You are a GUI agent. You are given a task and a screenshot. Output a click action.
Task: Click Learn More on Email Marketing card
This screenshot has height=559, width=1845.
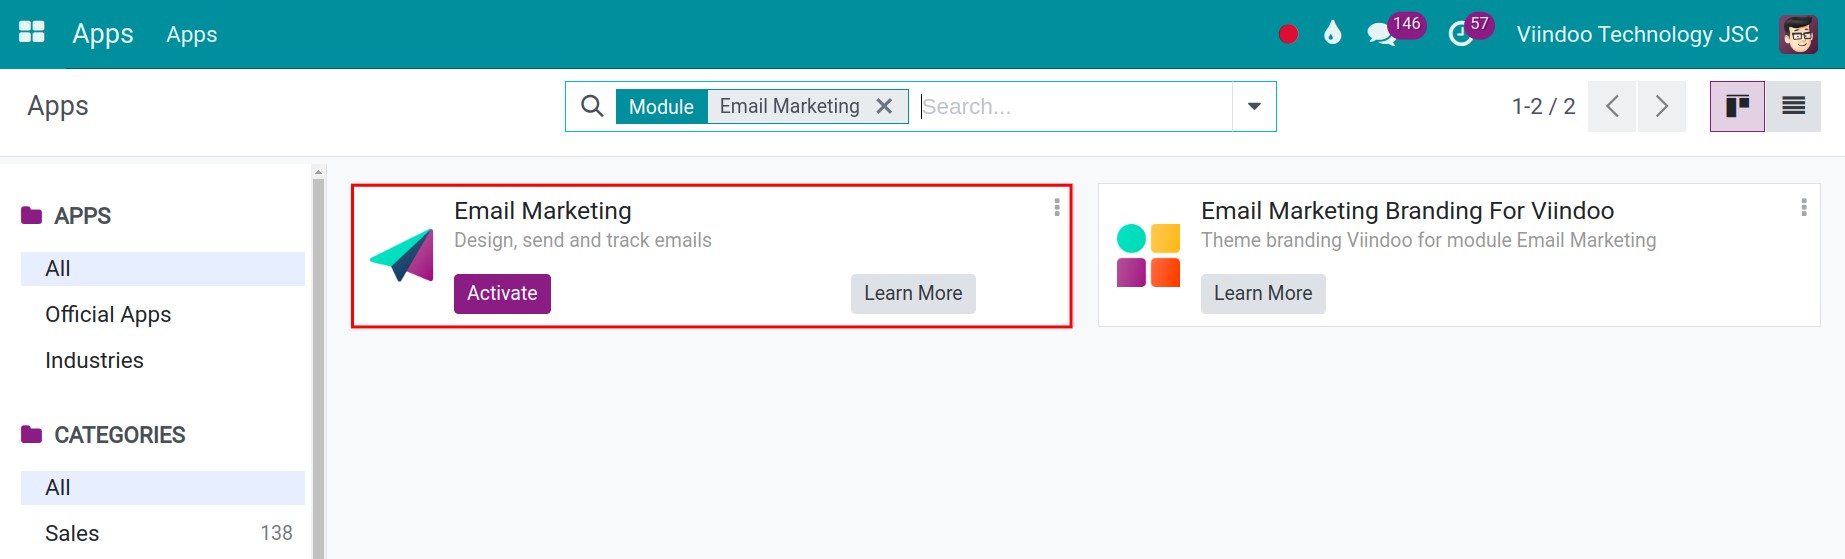tap(913, 293)
